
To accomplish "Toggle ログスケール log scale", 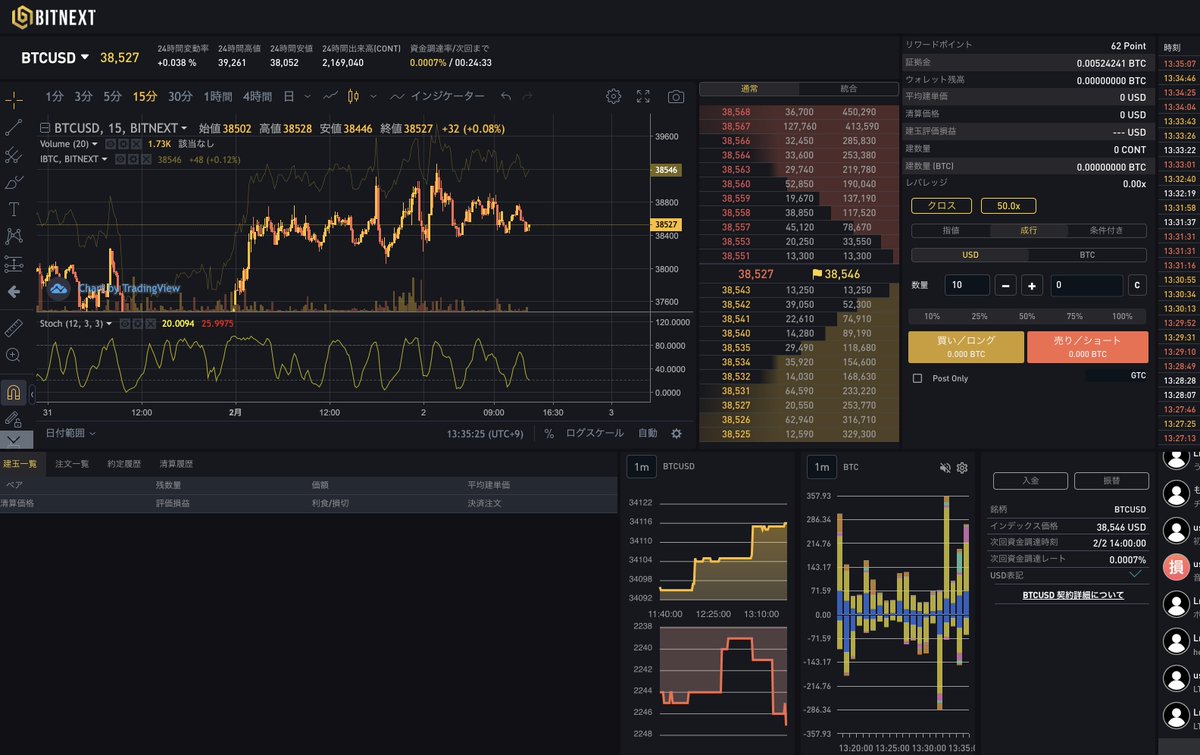I will pyautogui.click(x=595, y=433).
